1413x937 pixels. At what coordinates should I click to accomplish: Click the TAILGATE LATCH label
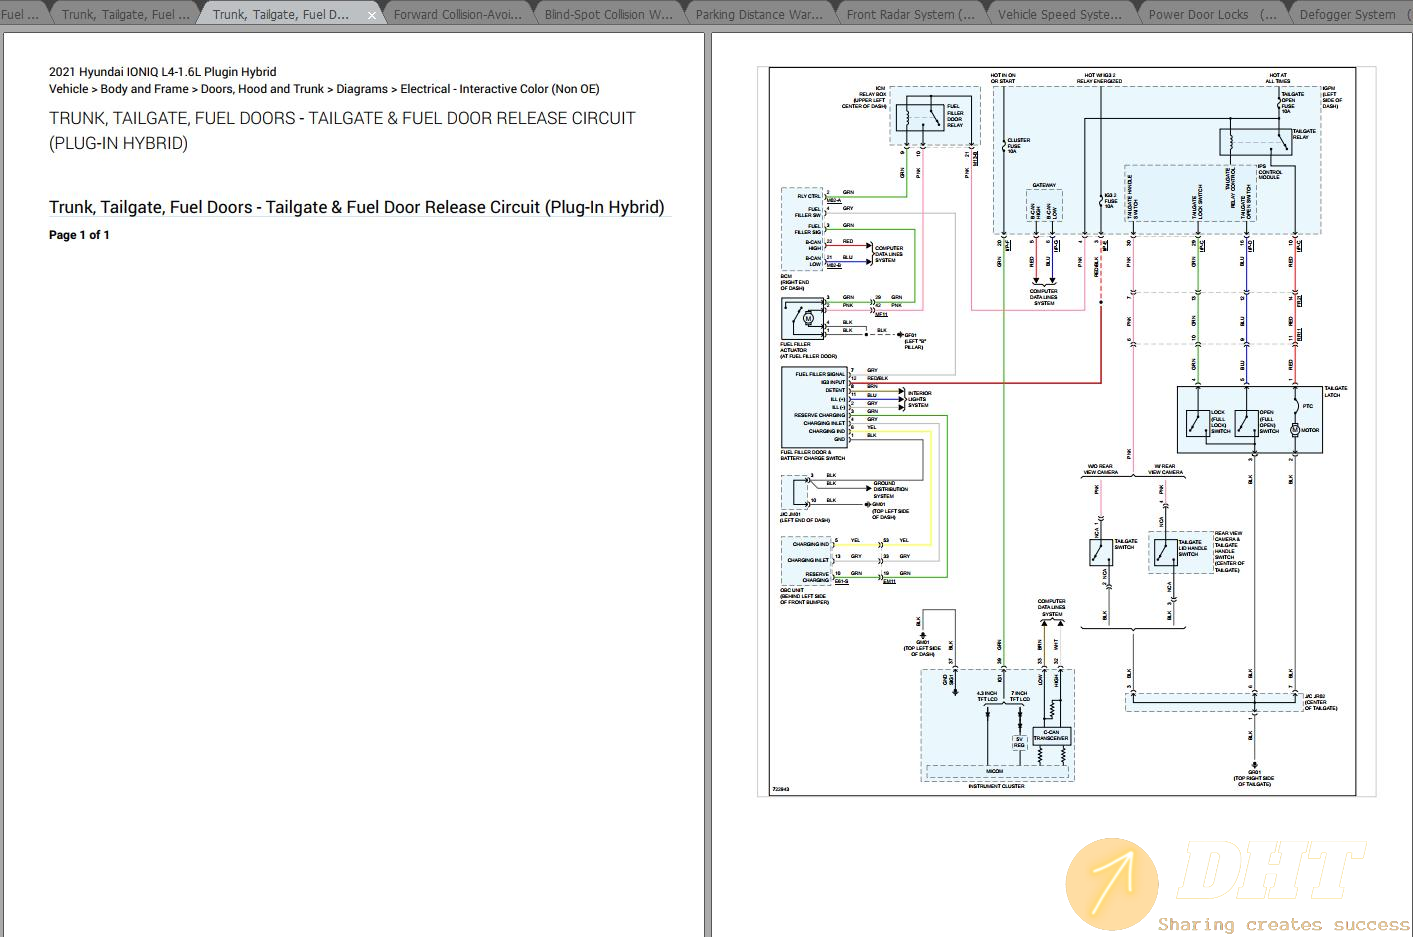(x=1335, y=391)
